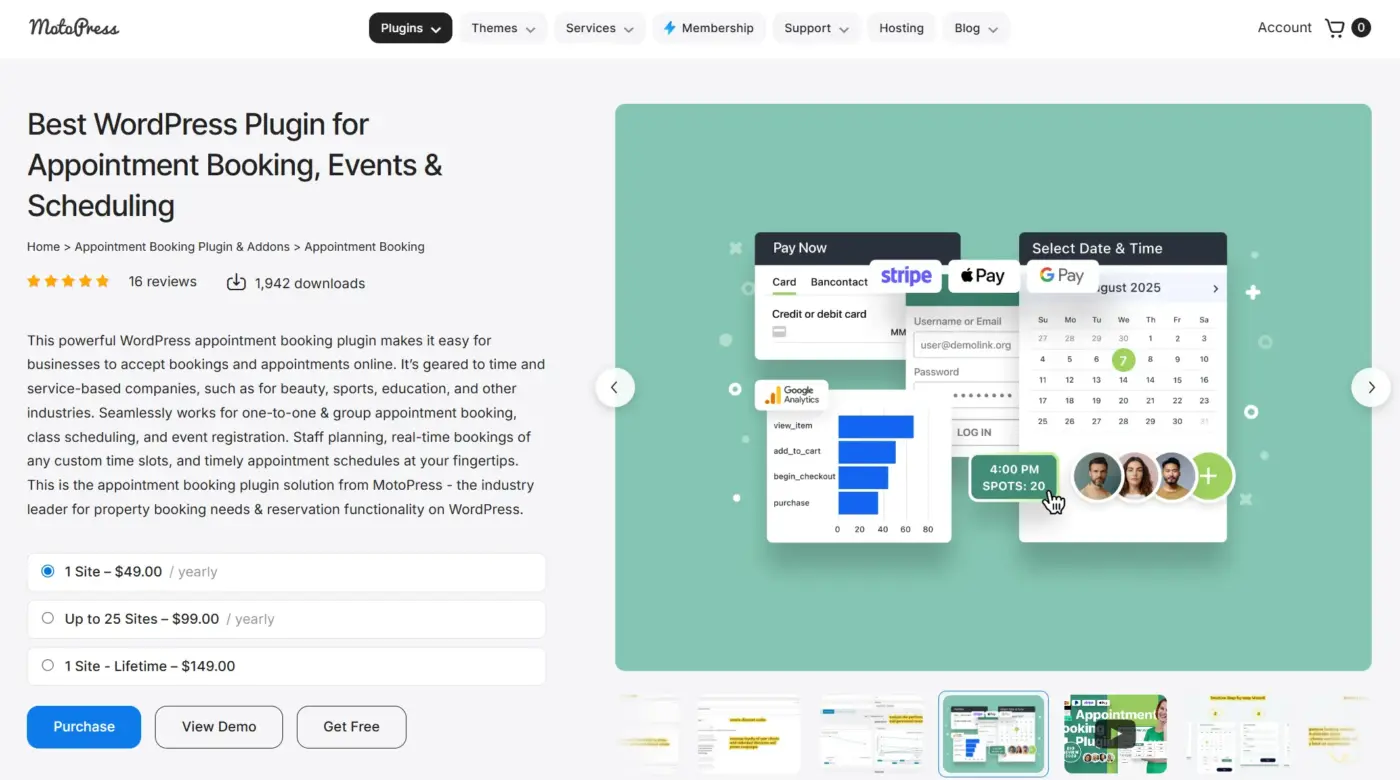
Task: Go to next slide arrow
Action: [x=1371, y=387]
